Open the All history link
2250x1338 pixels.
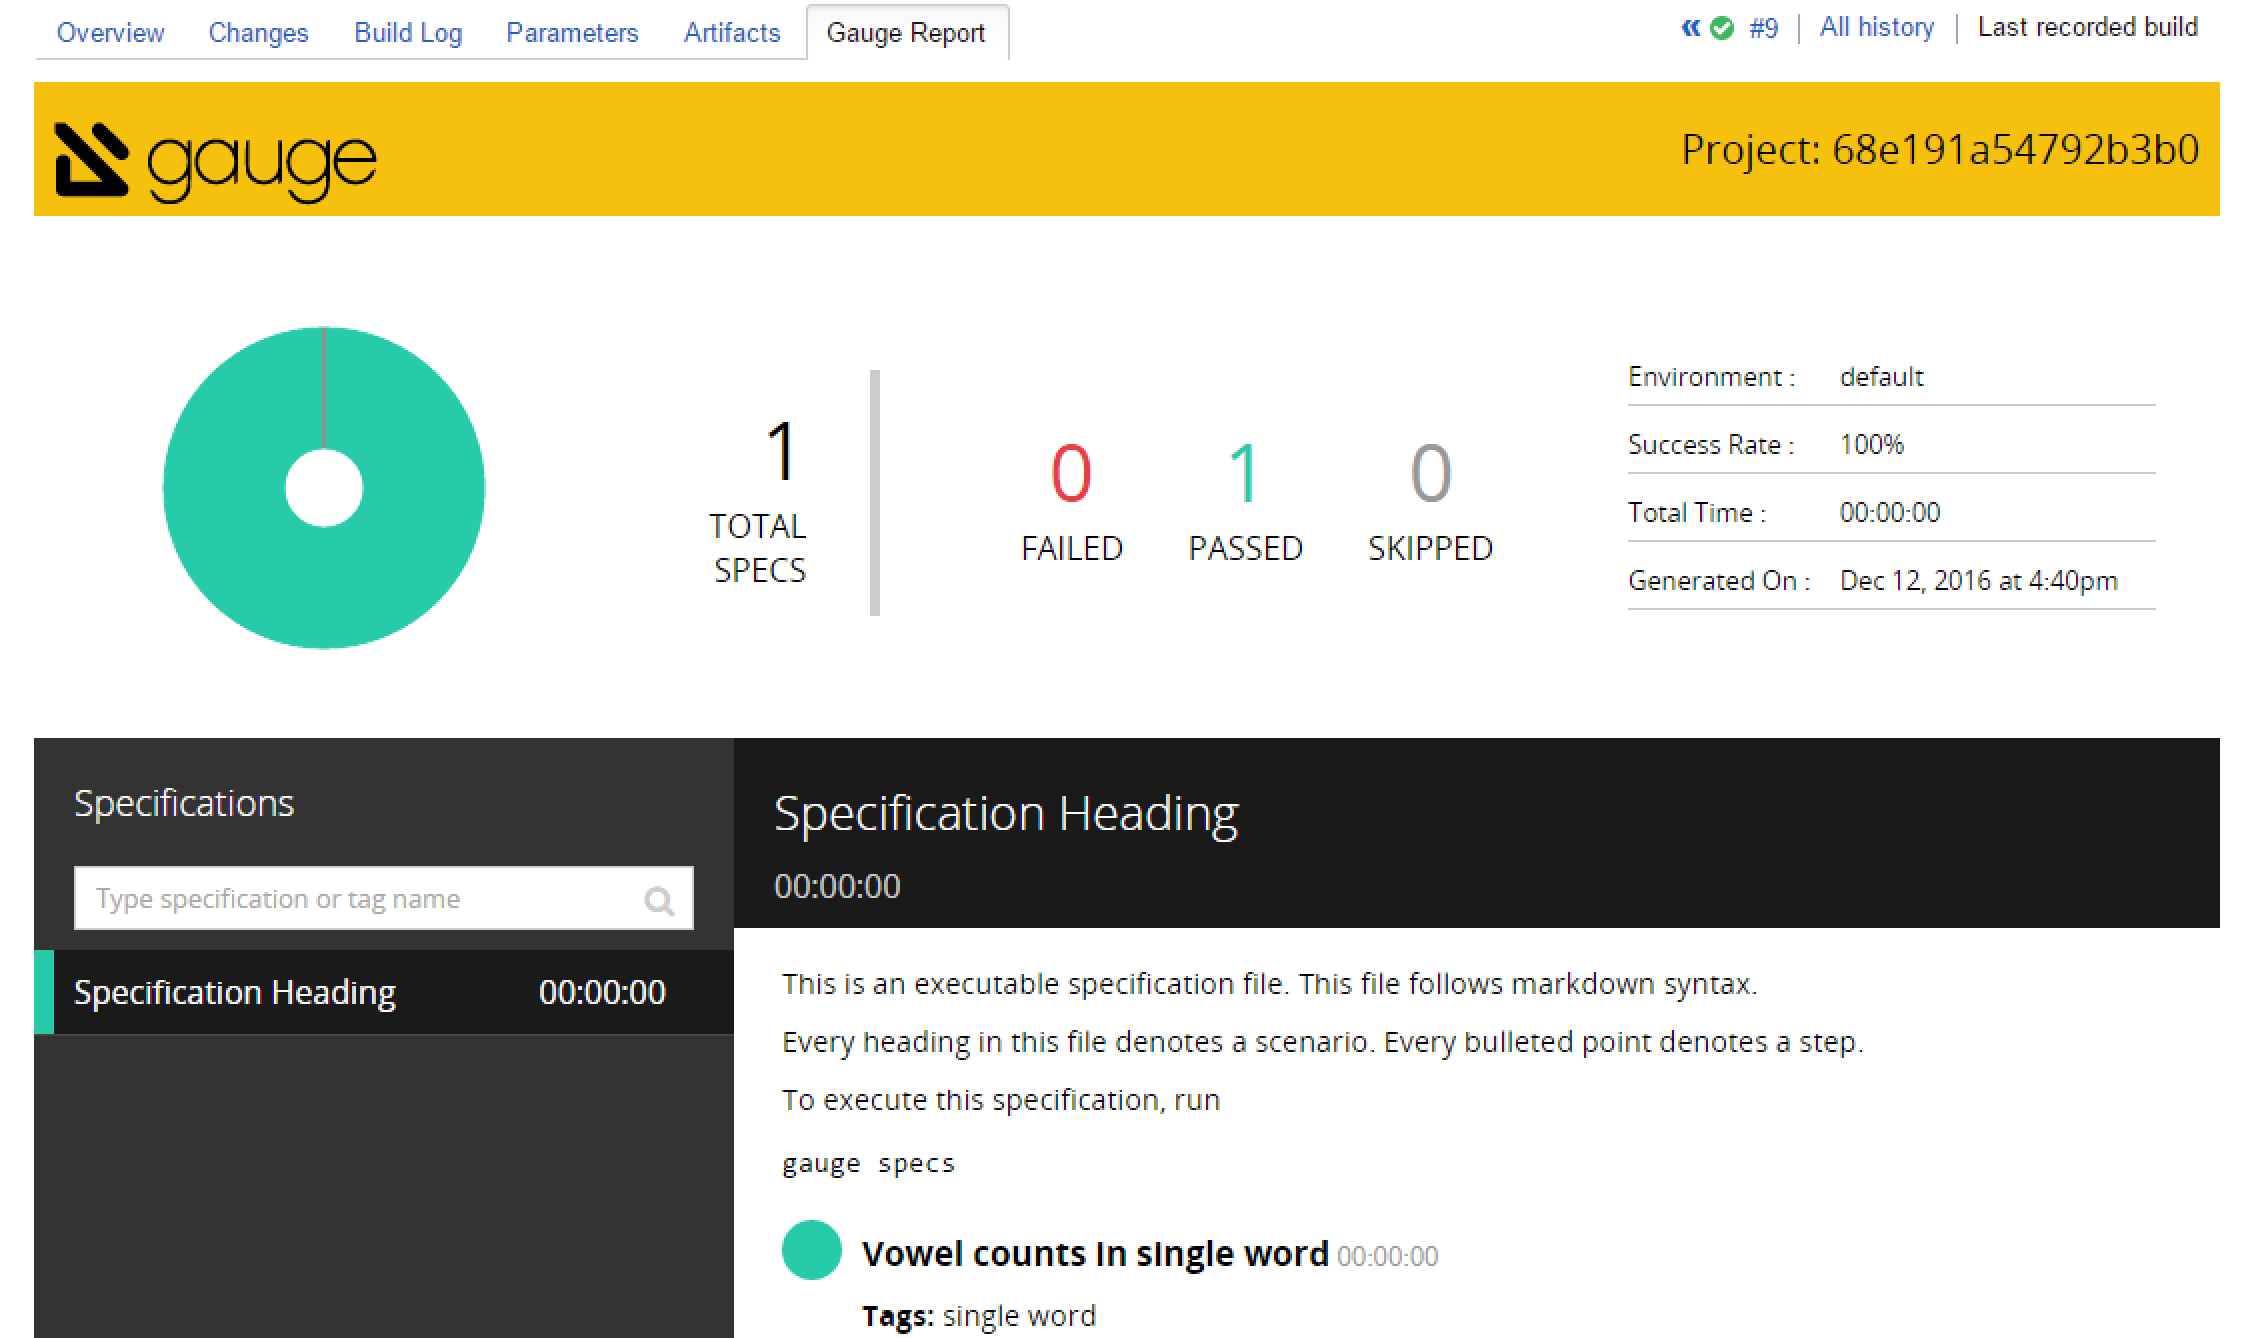pyautogui.click(x=1876, y=27)
